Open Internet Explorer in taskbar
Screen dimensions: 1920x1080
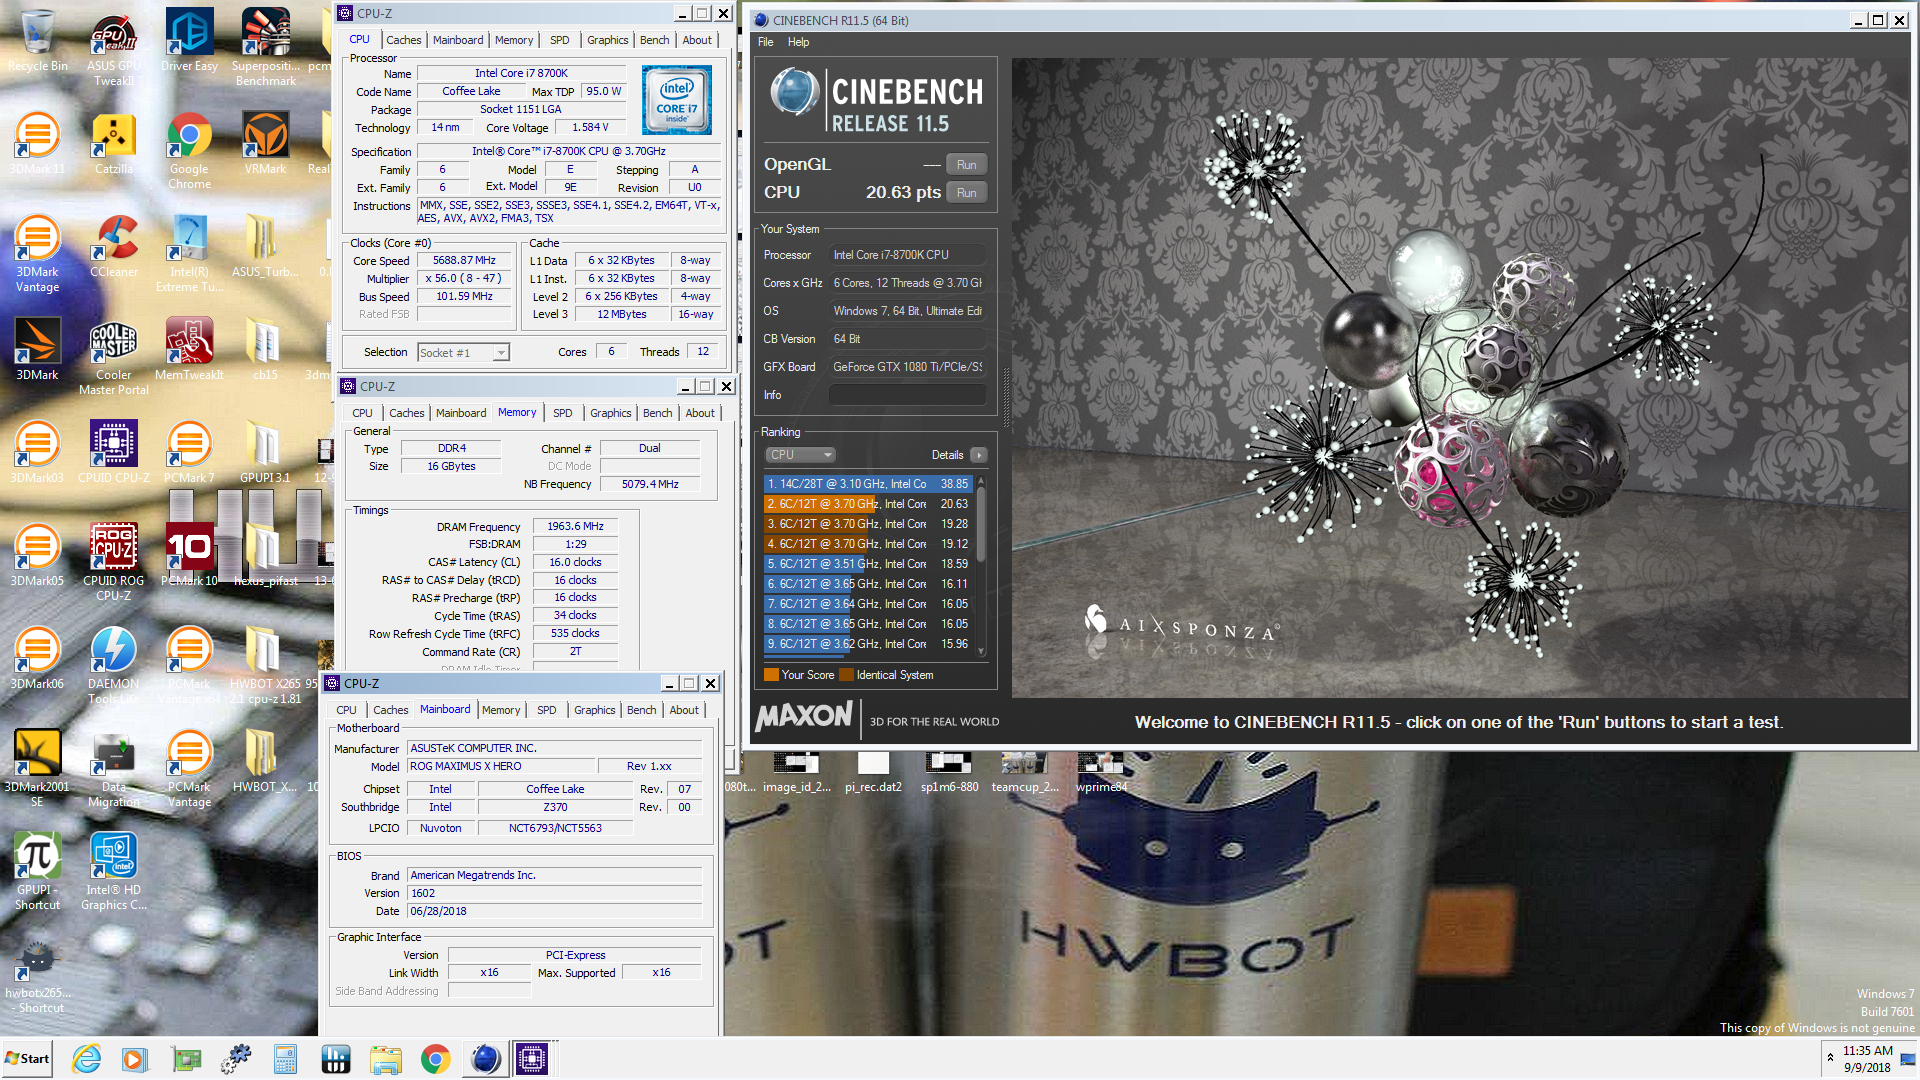[x=86, y=1059]
